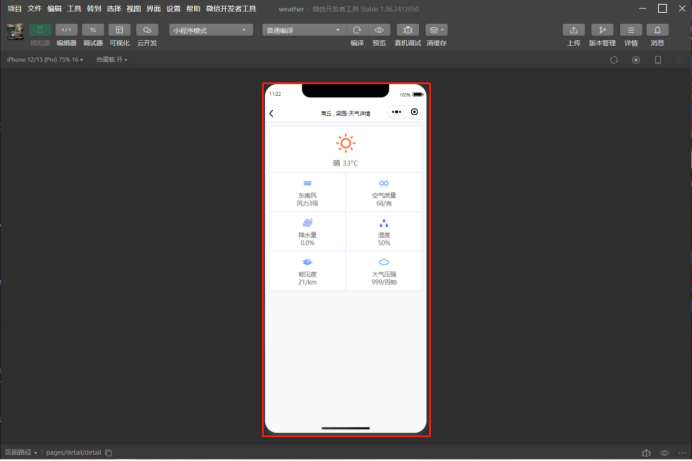Open the more options ellipsis in status bar

click(682, 453)
